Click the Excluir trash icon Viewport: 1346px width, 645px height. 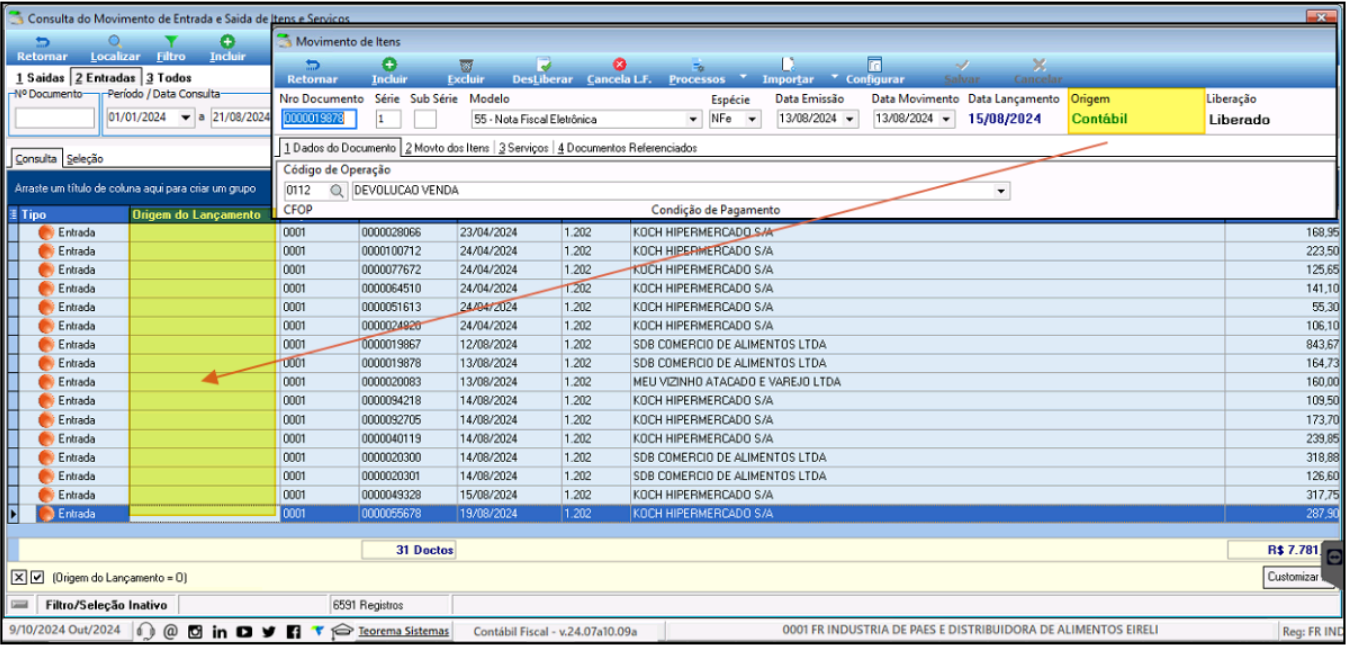(465, 65)
